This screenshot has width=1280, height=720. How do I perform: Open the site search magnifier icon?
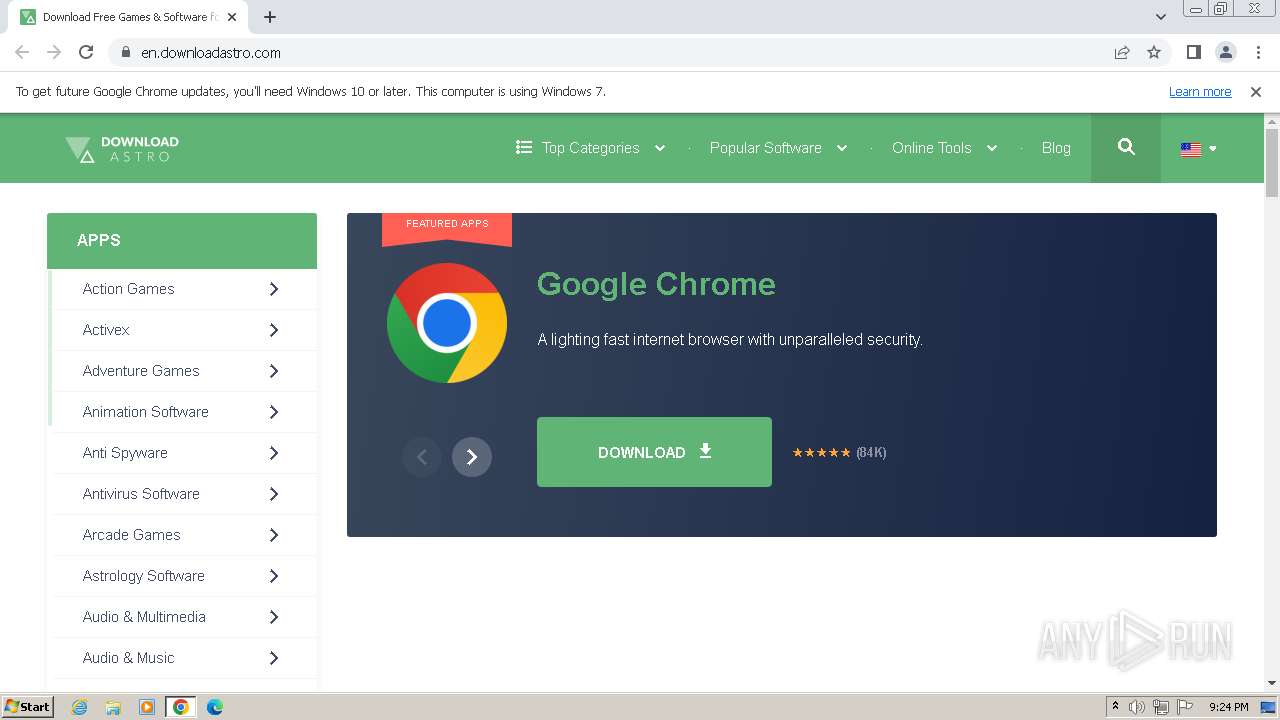coord(1126,147)
